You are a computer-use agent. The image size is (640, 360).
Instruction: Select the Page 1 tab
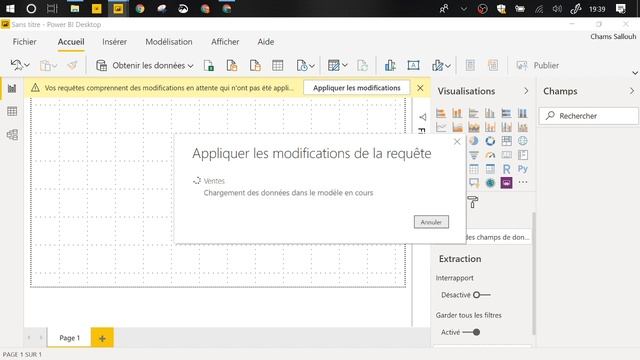(69, 338)
